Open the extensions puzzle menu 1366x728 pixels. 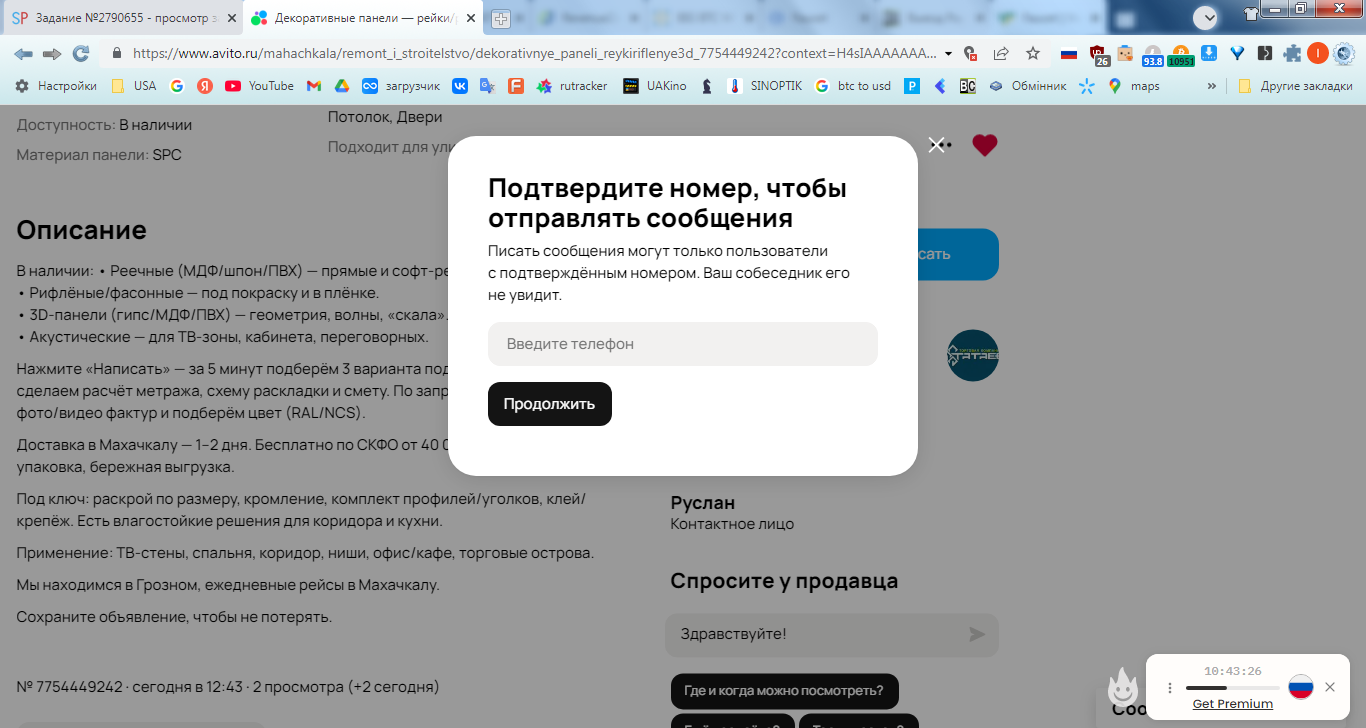point(1292,54)
